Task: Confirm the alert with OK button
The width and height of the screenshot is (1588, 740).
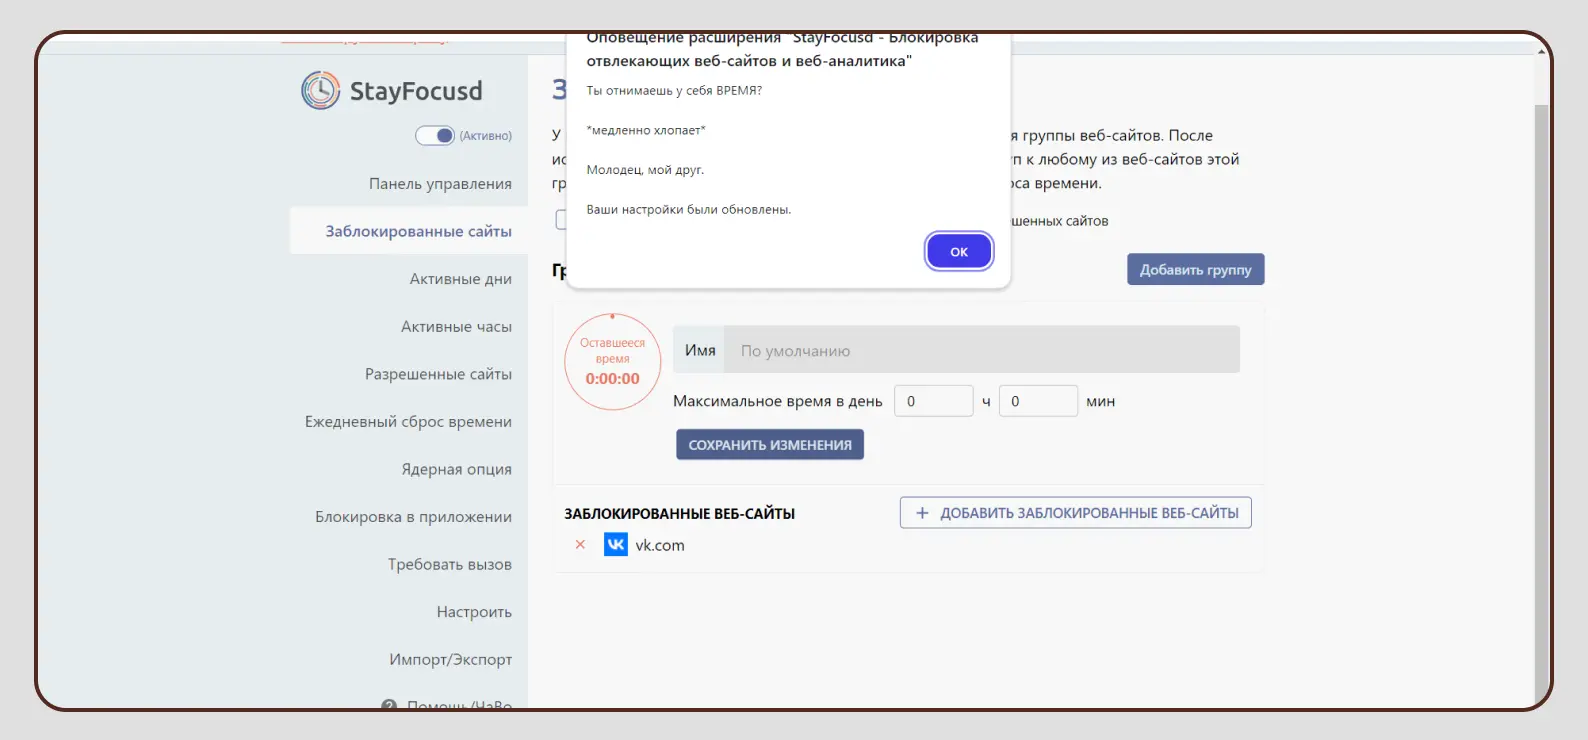Action: coord(959,252)
